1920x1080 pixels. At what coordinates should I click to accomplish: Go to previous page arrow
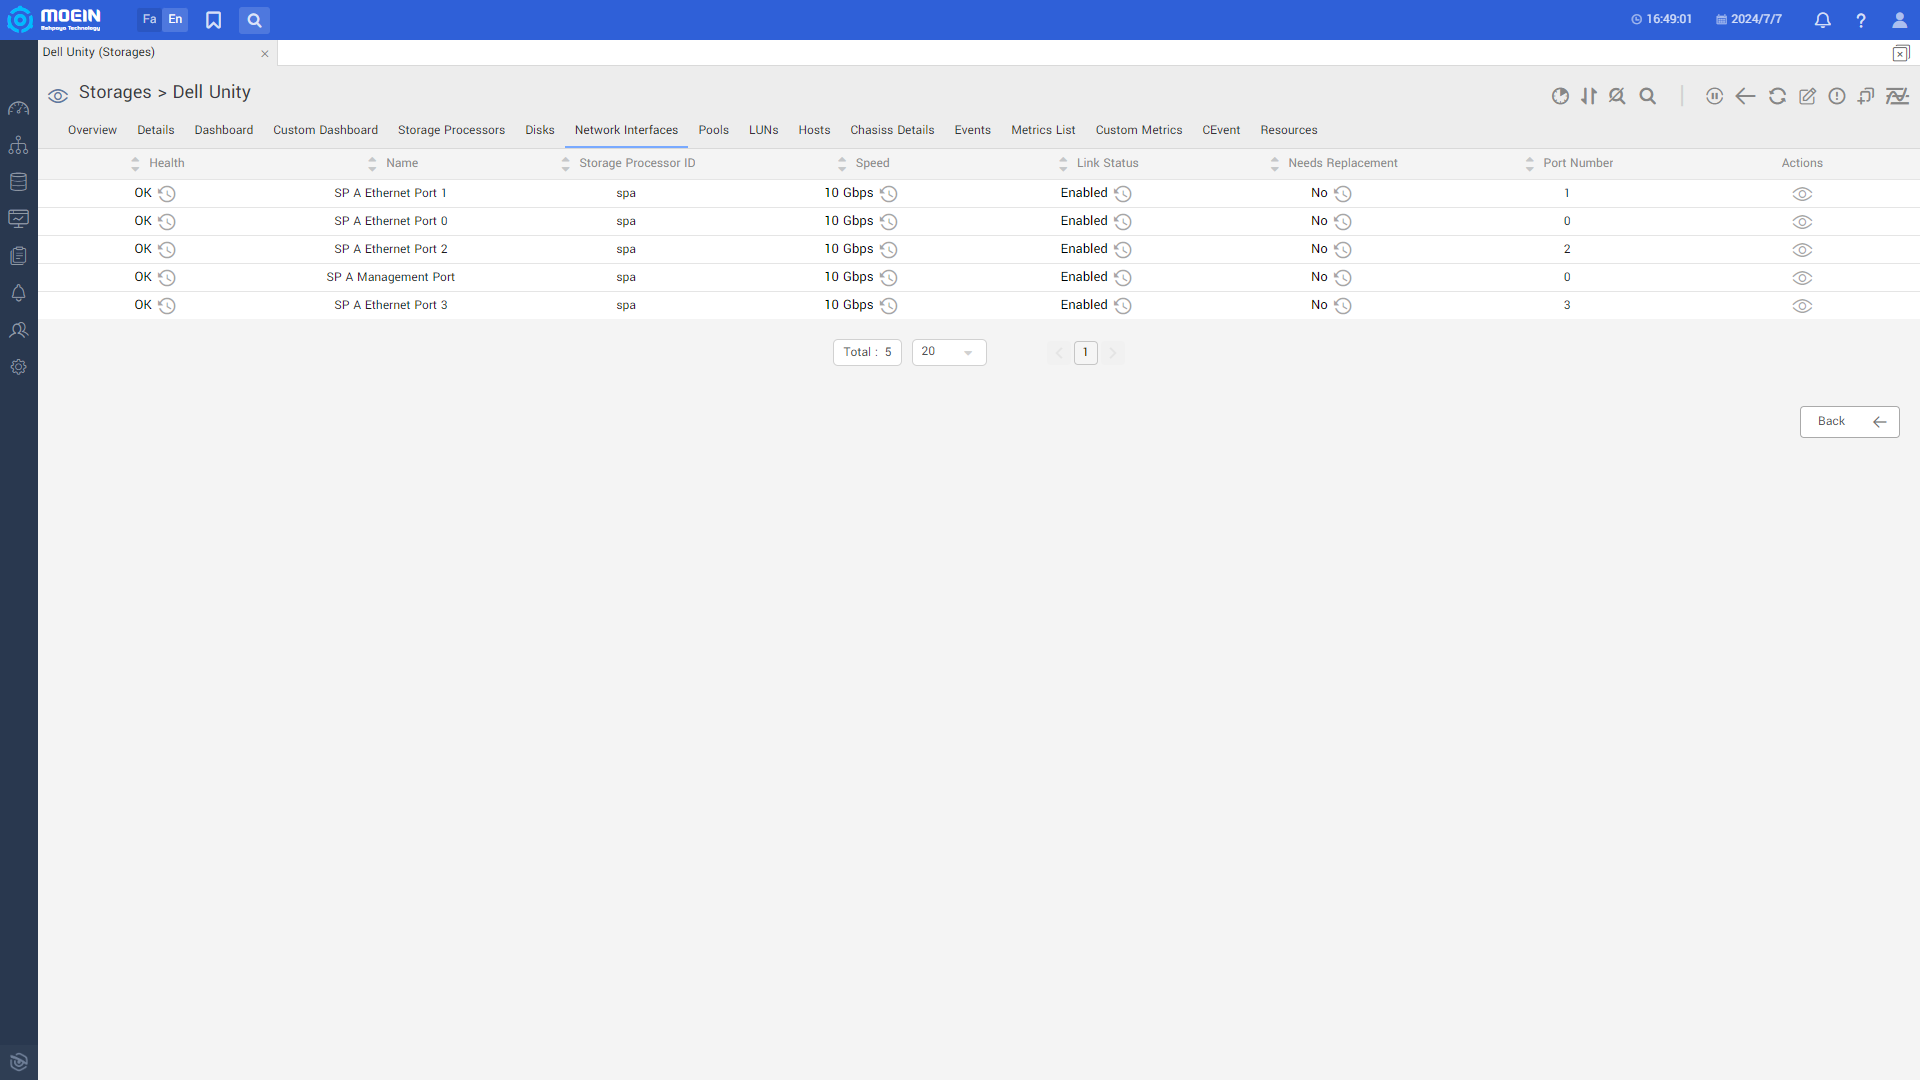pyautogui.click(x=1059, y=353)
